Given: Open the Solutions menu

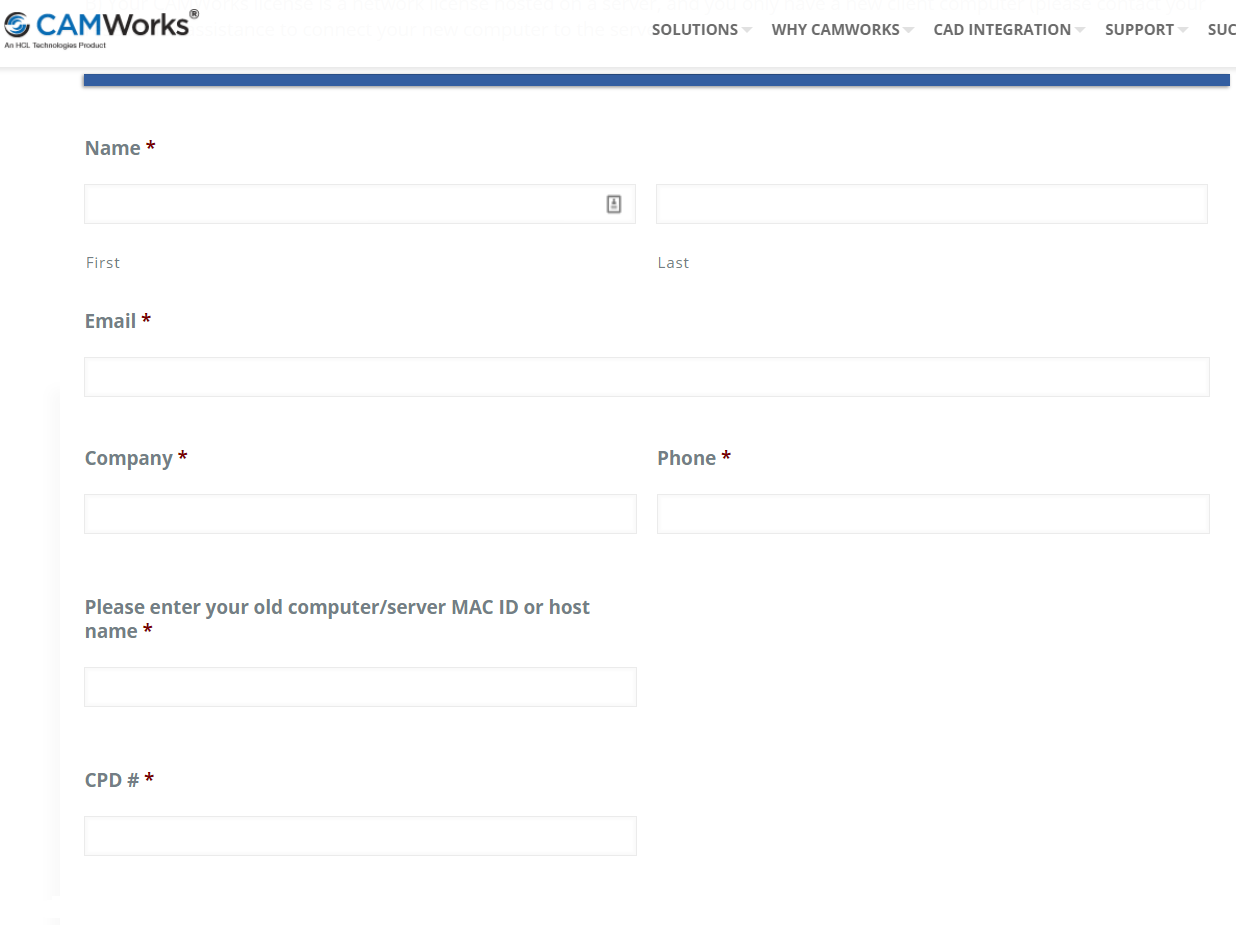Looking at the screenshot, I should [695, 30].
